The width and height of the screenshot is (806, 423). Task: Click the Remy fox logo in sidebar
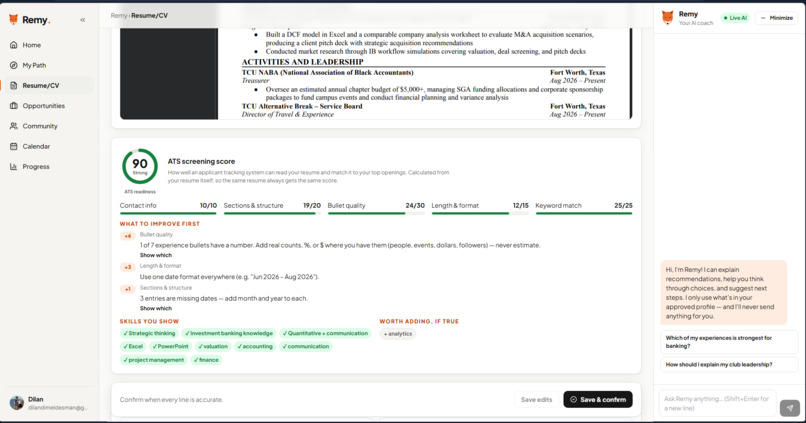tap(13, 20)
